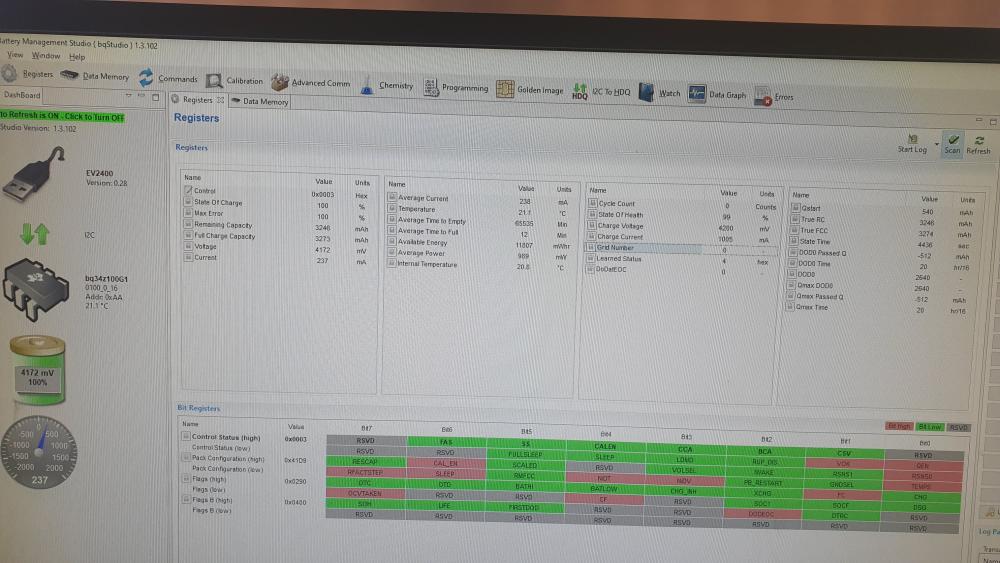This screenshot has height=563, width=1000.
Task: Maximize the DashBoard panel
Action: click(156, 98)
